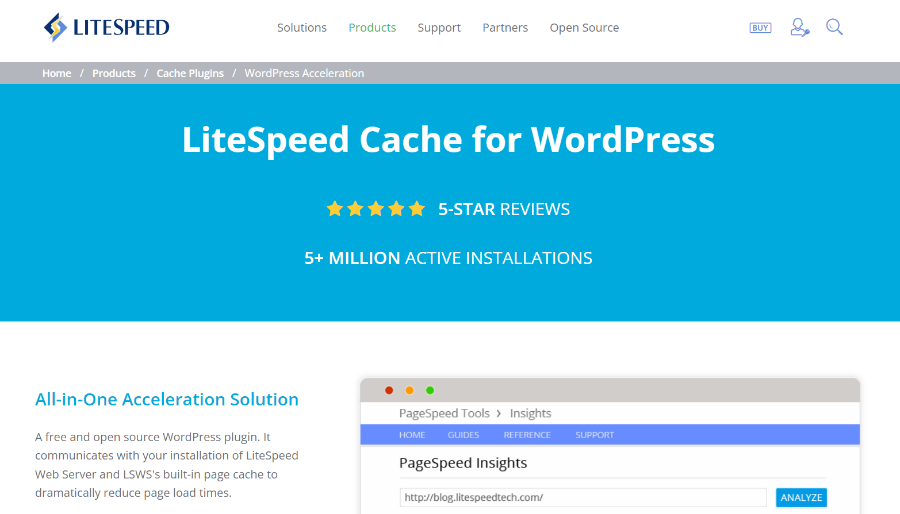Image resolution: width=900 pixels, height=514 pixels.
Task: Open the user account icon
Action: (800, 27)
